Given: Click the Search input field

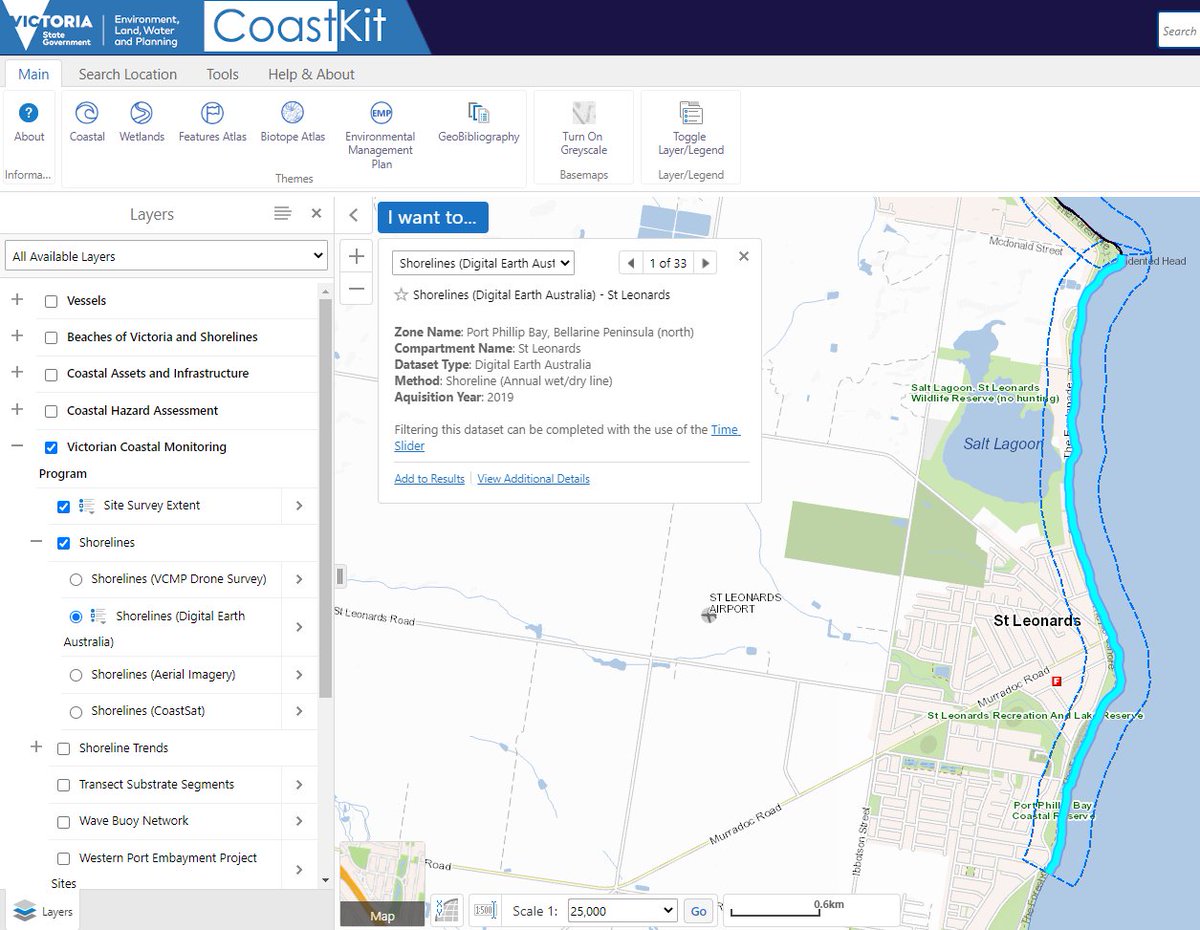Looking at the screenshot, I should [1179, 31].
